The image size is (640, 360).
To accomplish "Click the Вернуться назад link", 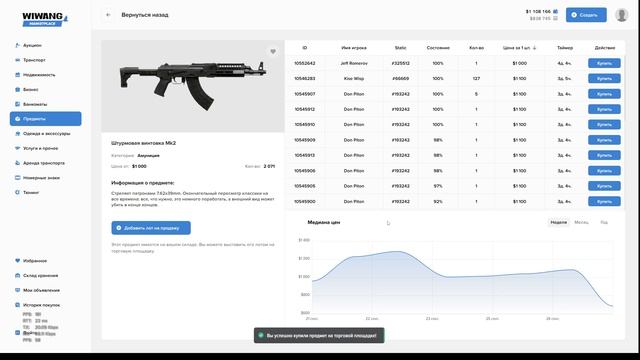I will pos(145,15).
